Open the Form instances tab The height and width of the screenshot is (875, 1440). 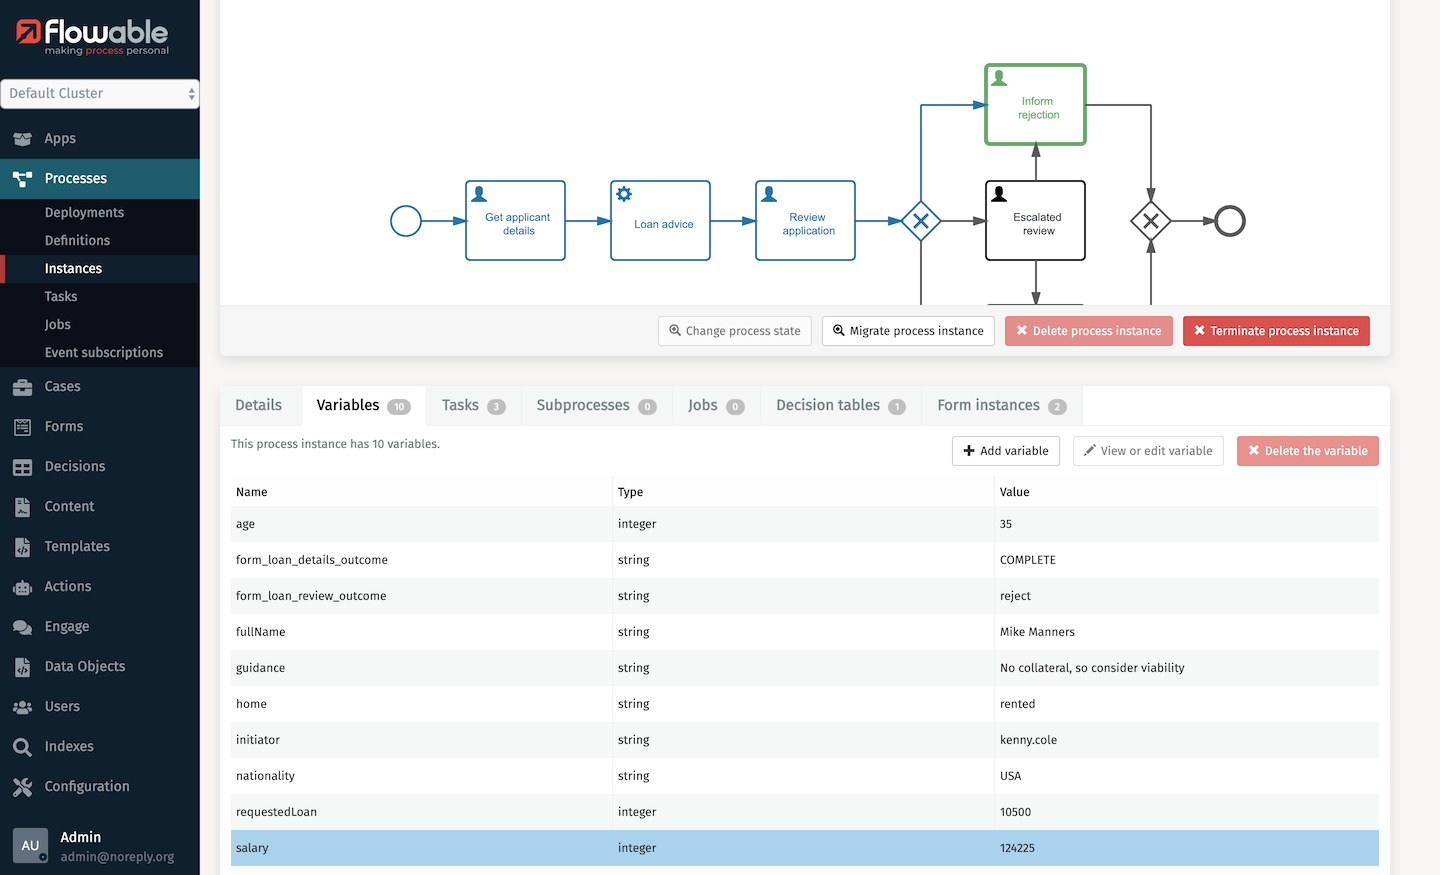pos(1001,406)
